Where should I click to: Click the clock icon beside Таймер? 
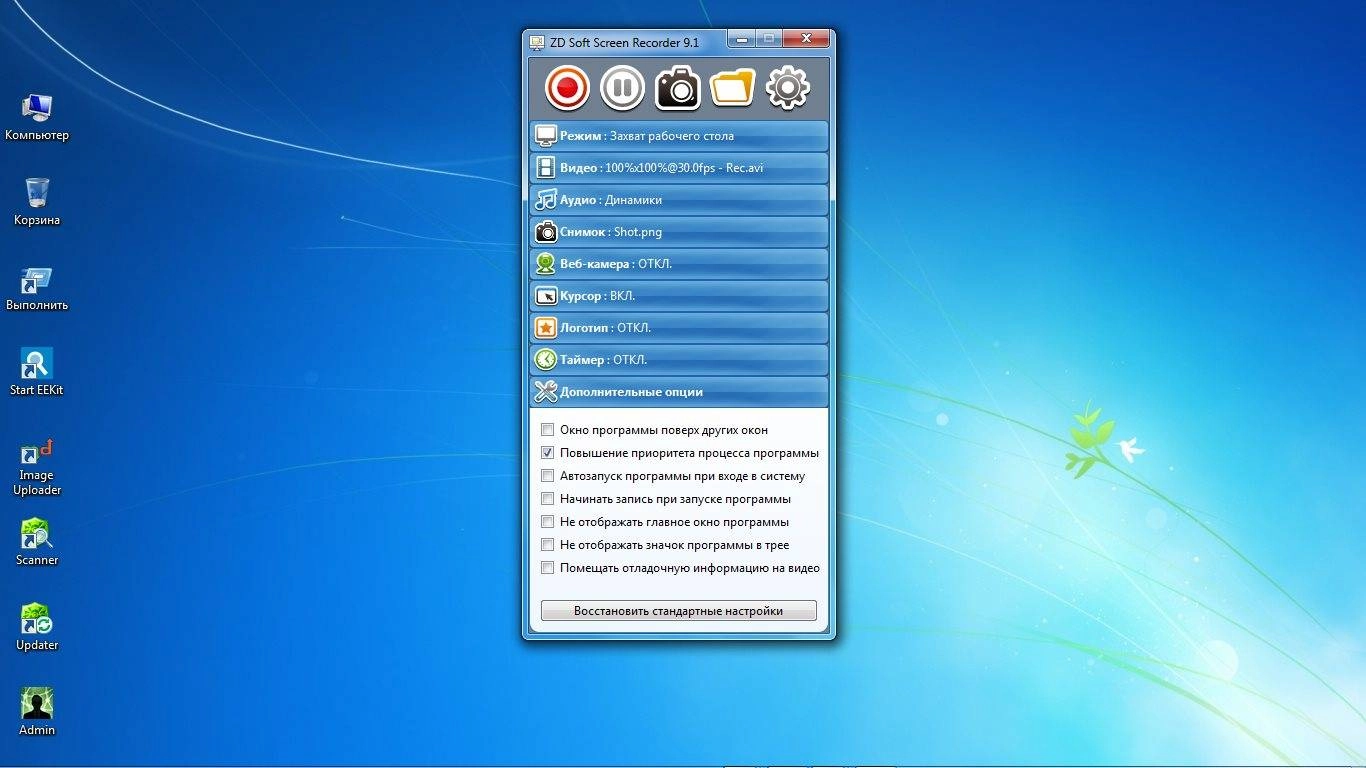point(546,360)
